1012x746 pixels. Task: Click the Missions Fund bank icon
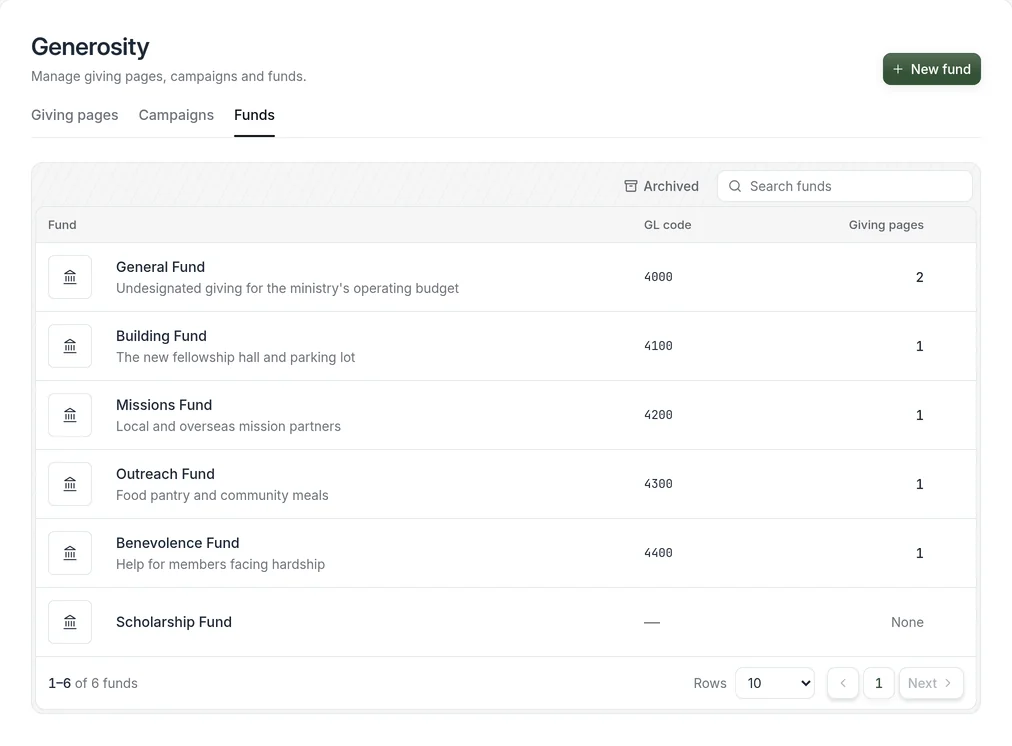click(x=70, y=416)
